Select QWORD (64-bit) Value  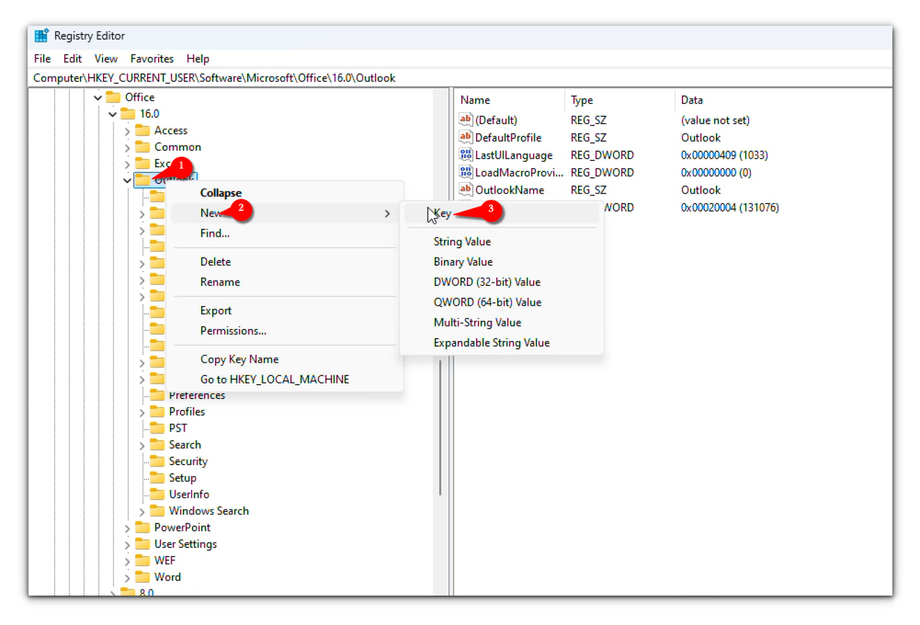pos(502,302)
